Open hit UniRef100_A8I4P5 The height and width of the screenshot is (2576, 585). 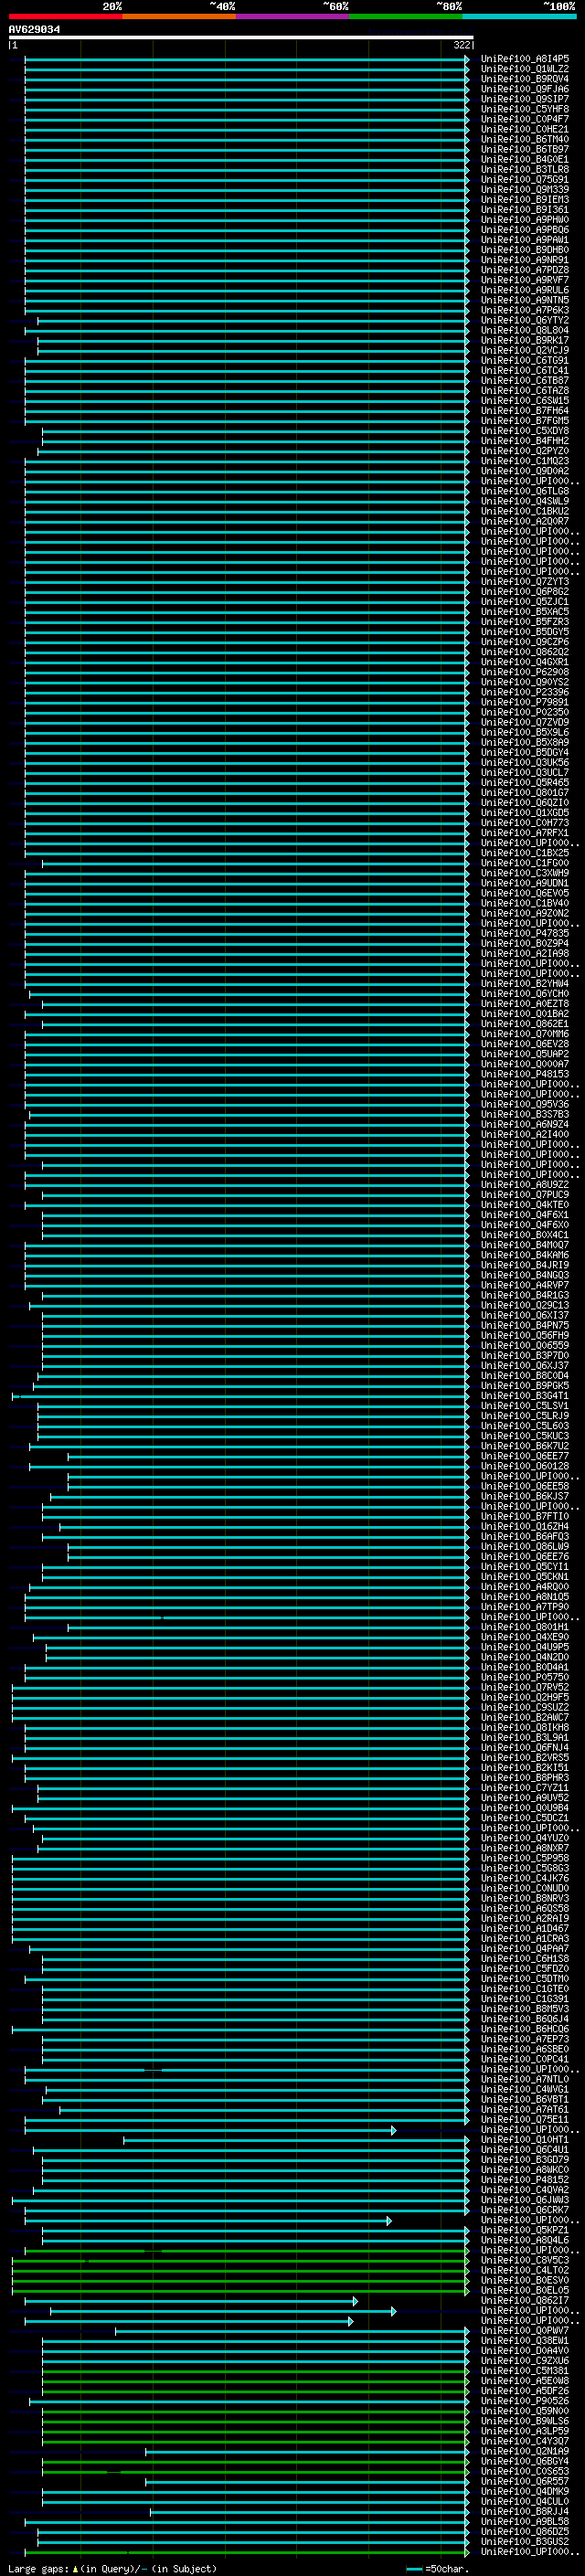click(525, 59)
